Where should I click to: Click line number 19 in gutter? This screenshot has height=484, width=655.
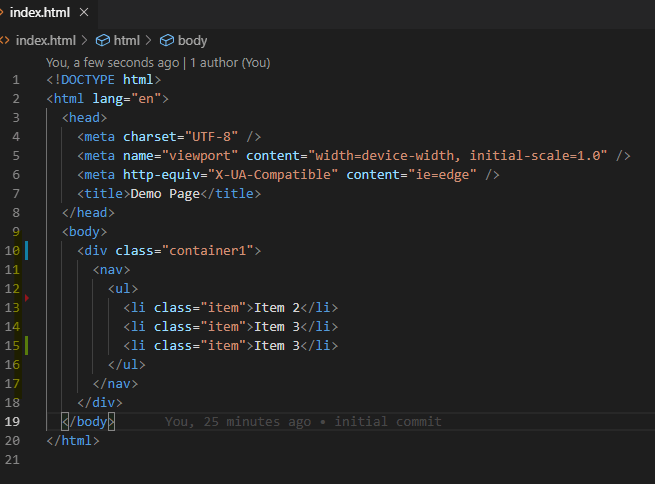coord(12,421)
